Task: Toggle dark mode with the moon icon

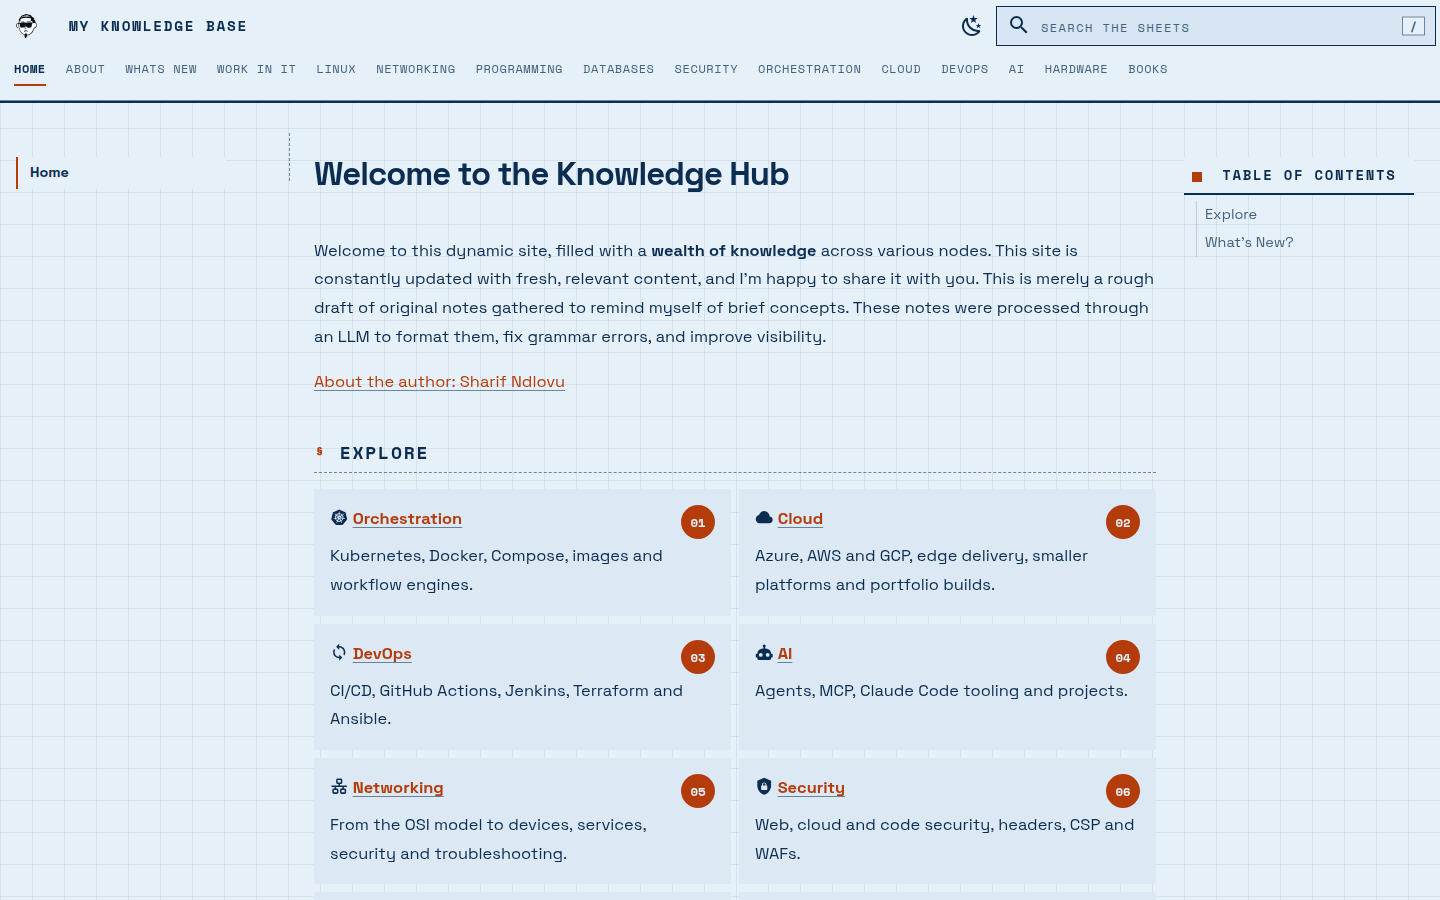Action: (971, 26)
